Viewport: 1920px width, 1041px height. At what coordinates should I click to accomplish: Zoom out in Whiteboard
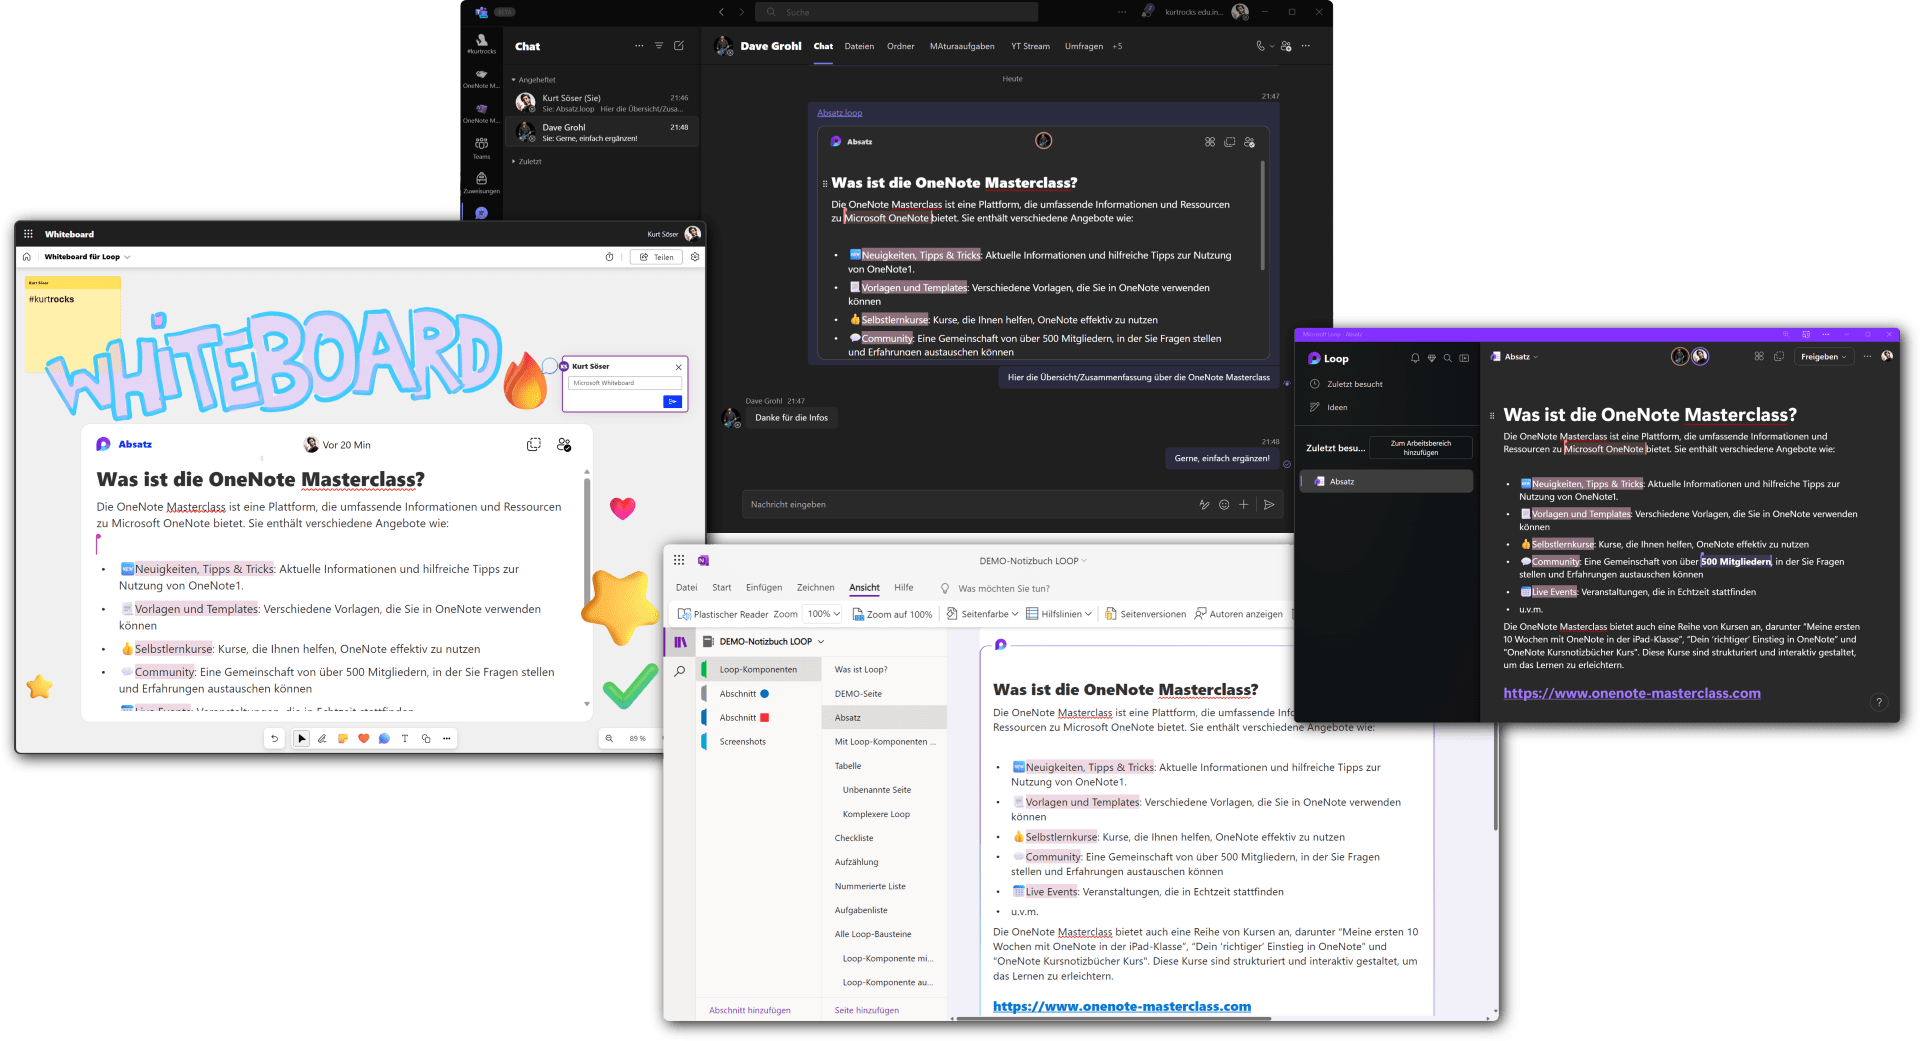pyautogui.click(x=609, y=739)
